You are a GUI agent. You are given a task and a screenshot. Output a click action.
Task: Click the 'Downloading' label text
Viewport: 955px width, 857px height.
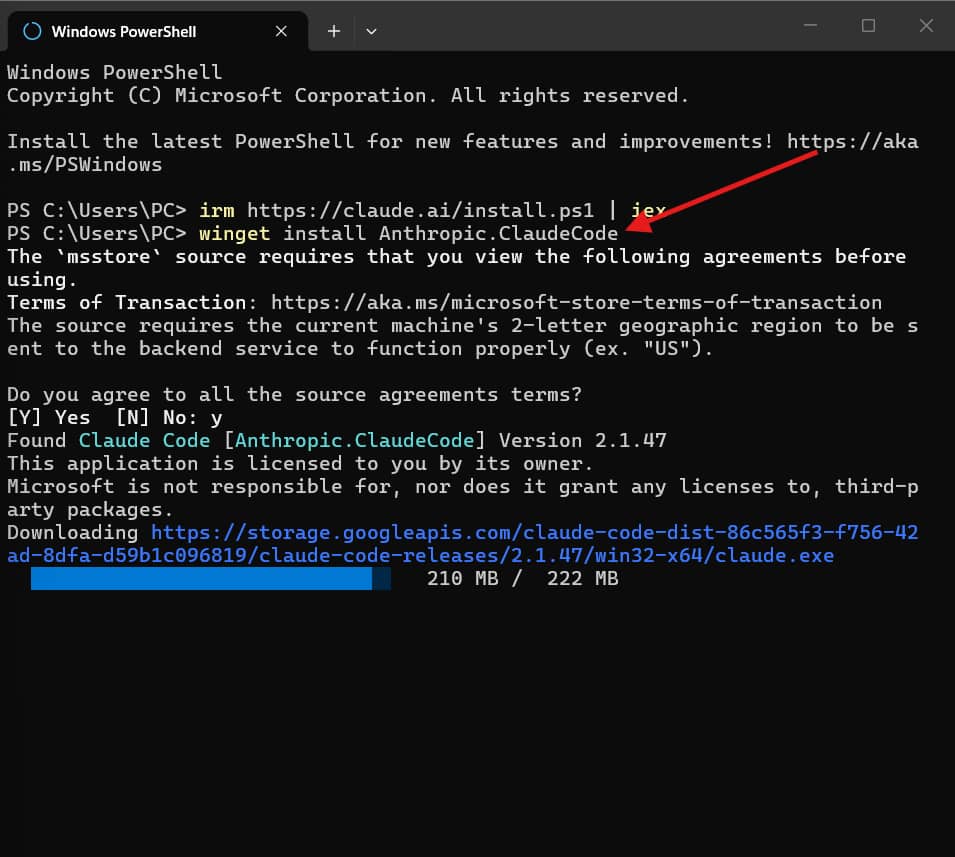[72, 532]
